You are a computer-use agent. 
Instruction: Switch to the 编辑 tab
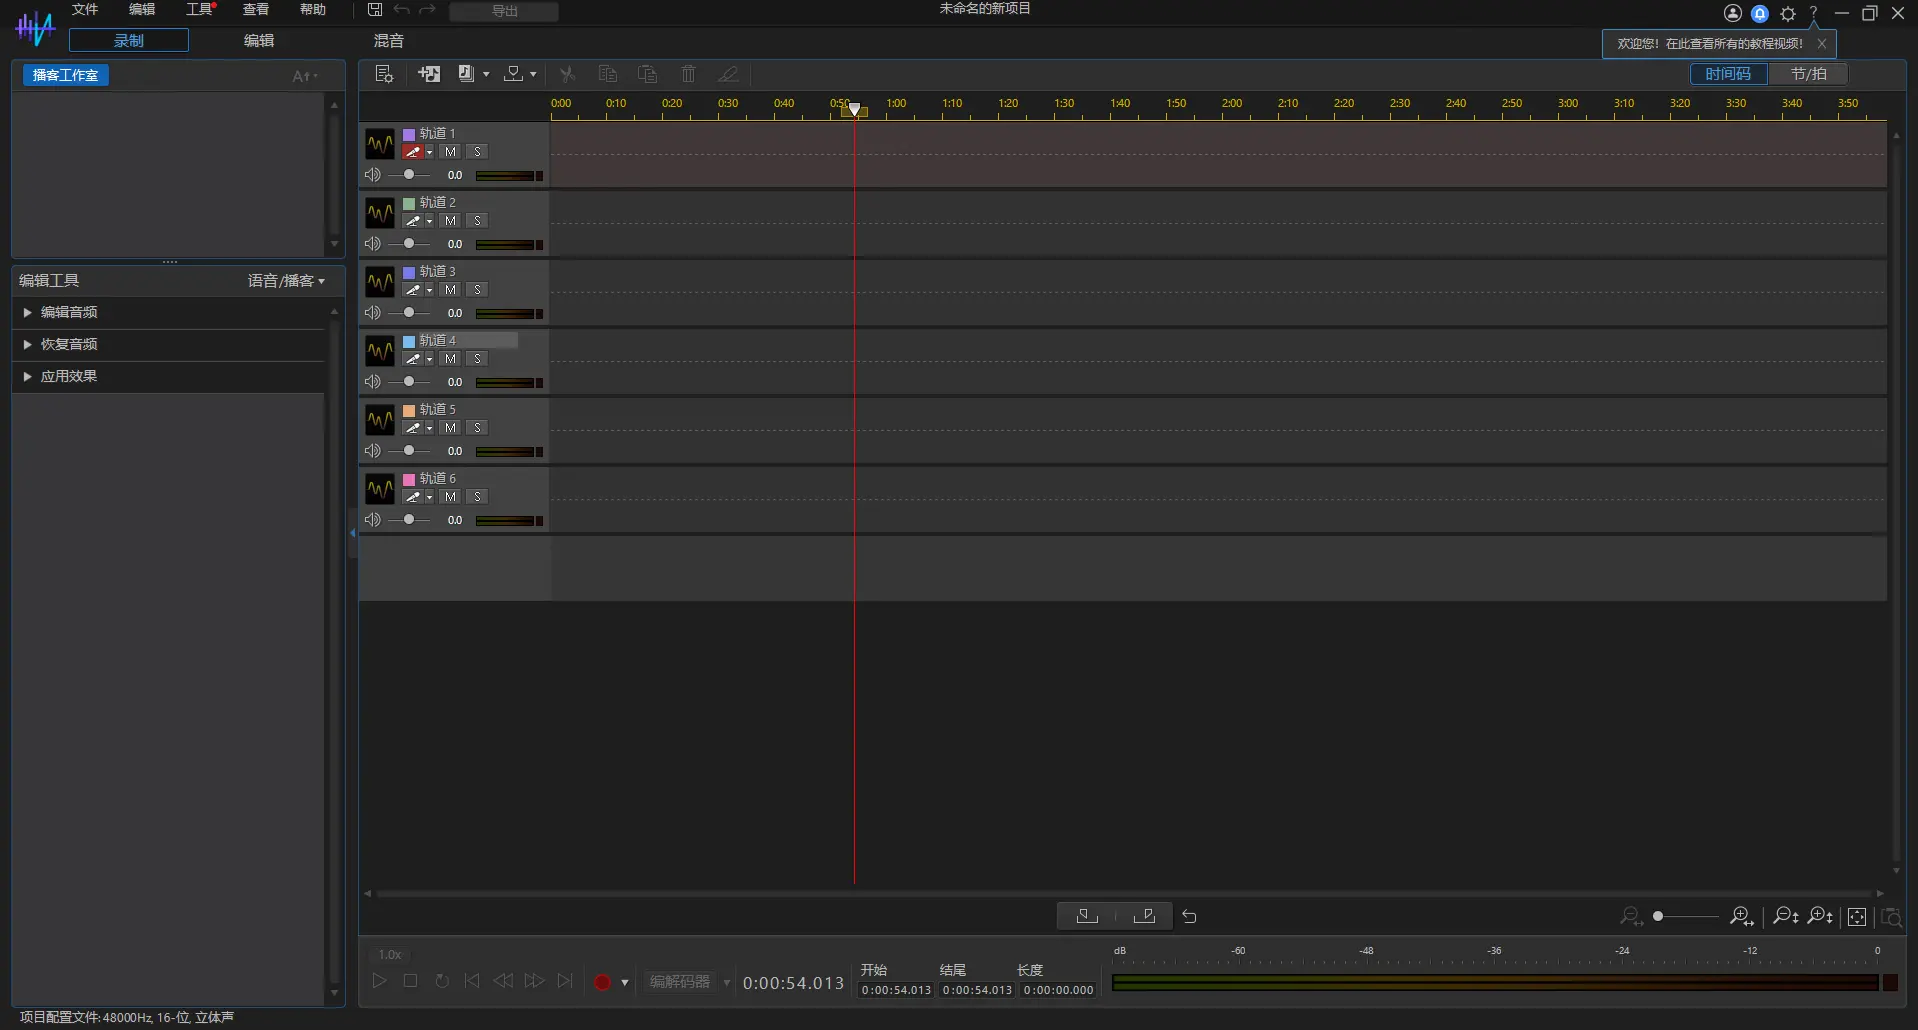(x=259, y=40)
